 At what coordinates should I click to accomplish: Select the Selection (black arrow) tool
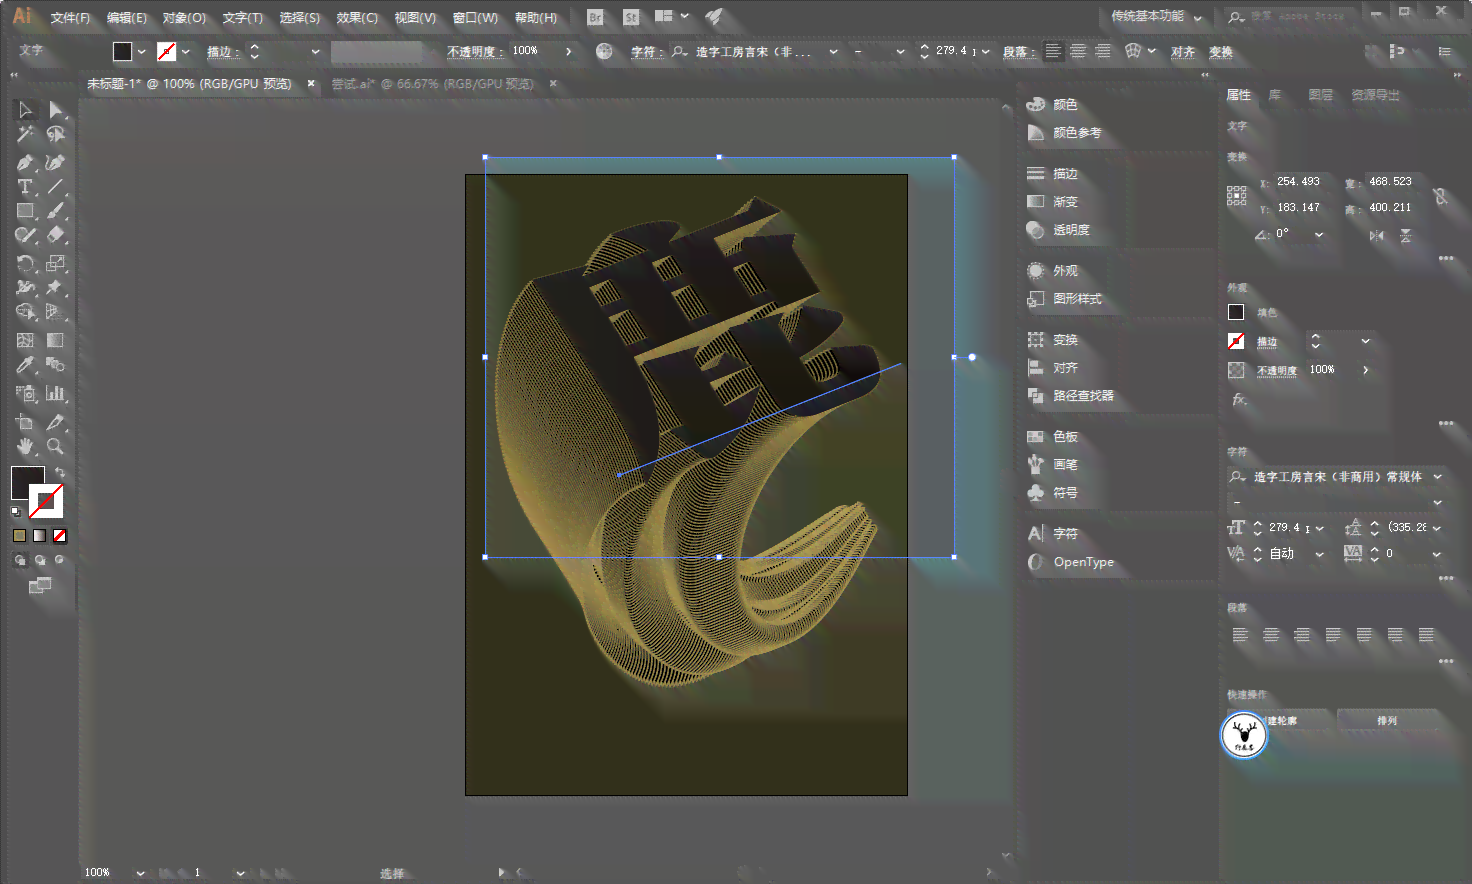click(25, 110)
